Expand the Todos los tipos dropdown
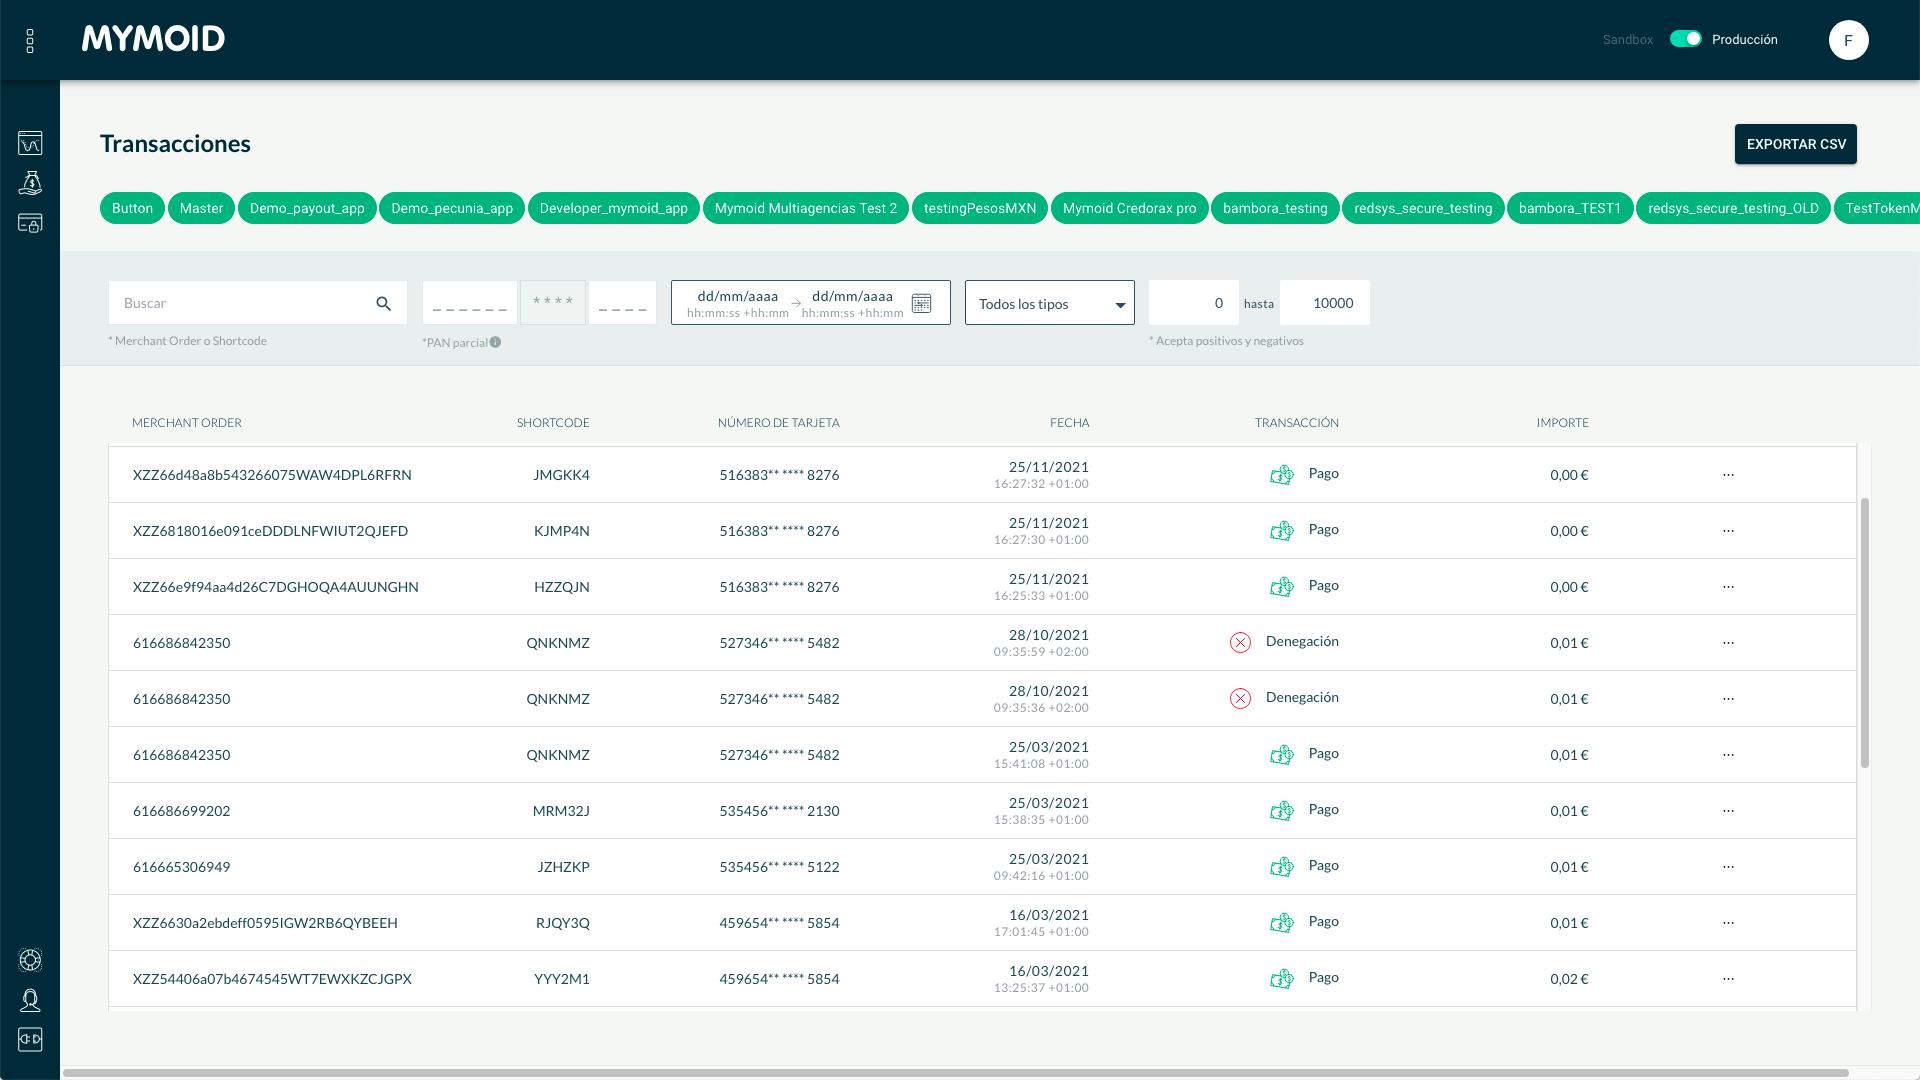Viewport: 1920px width, 1080px height. (x=1049, y=303)
